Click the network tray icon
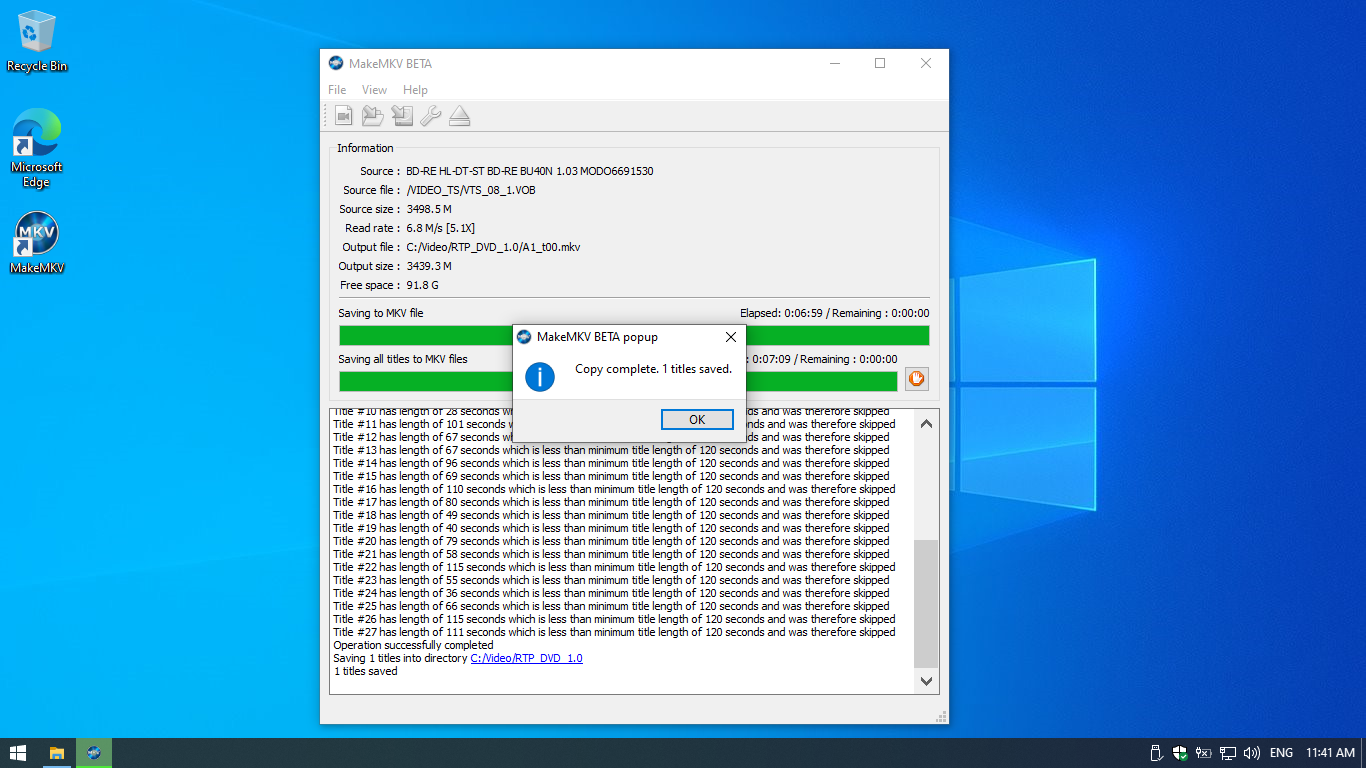 [1228, 753]
